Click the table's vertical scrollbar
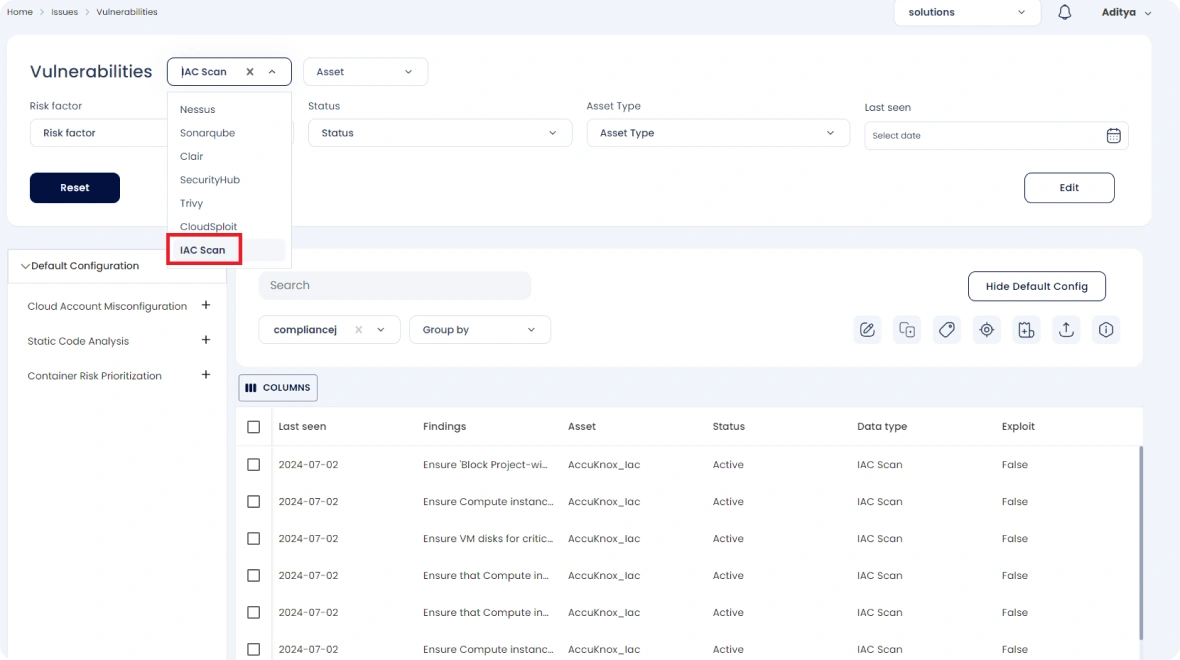Image resolution: width=1180 pixels, height=660 pixels. 1140,540
